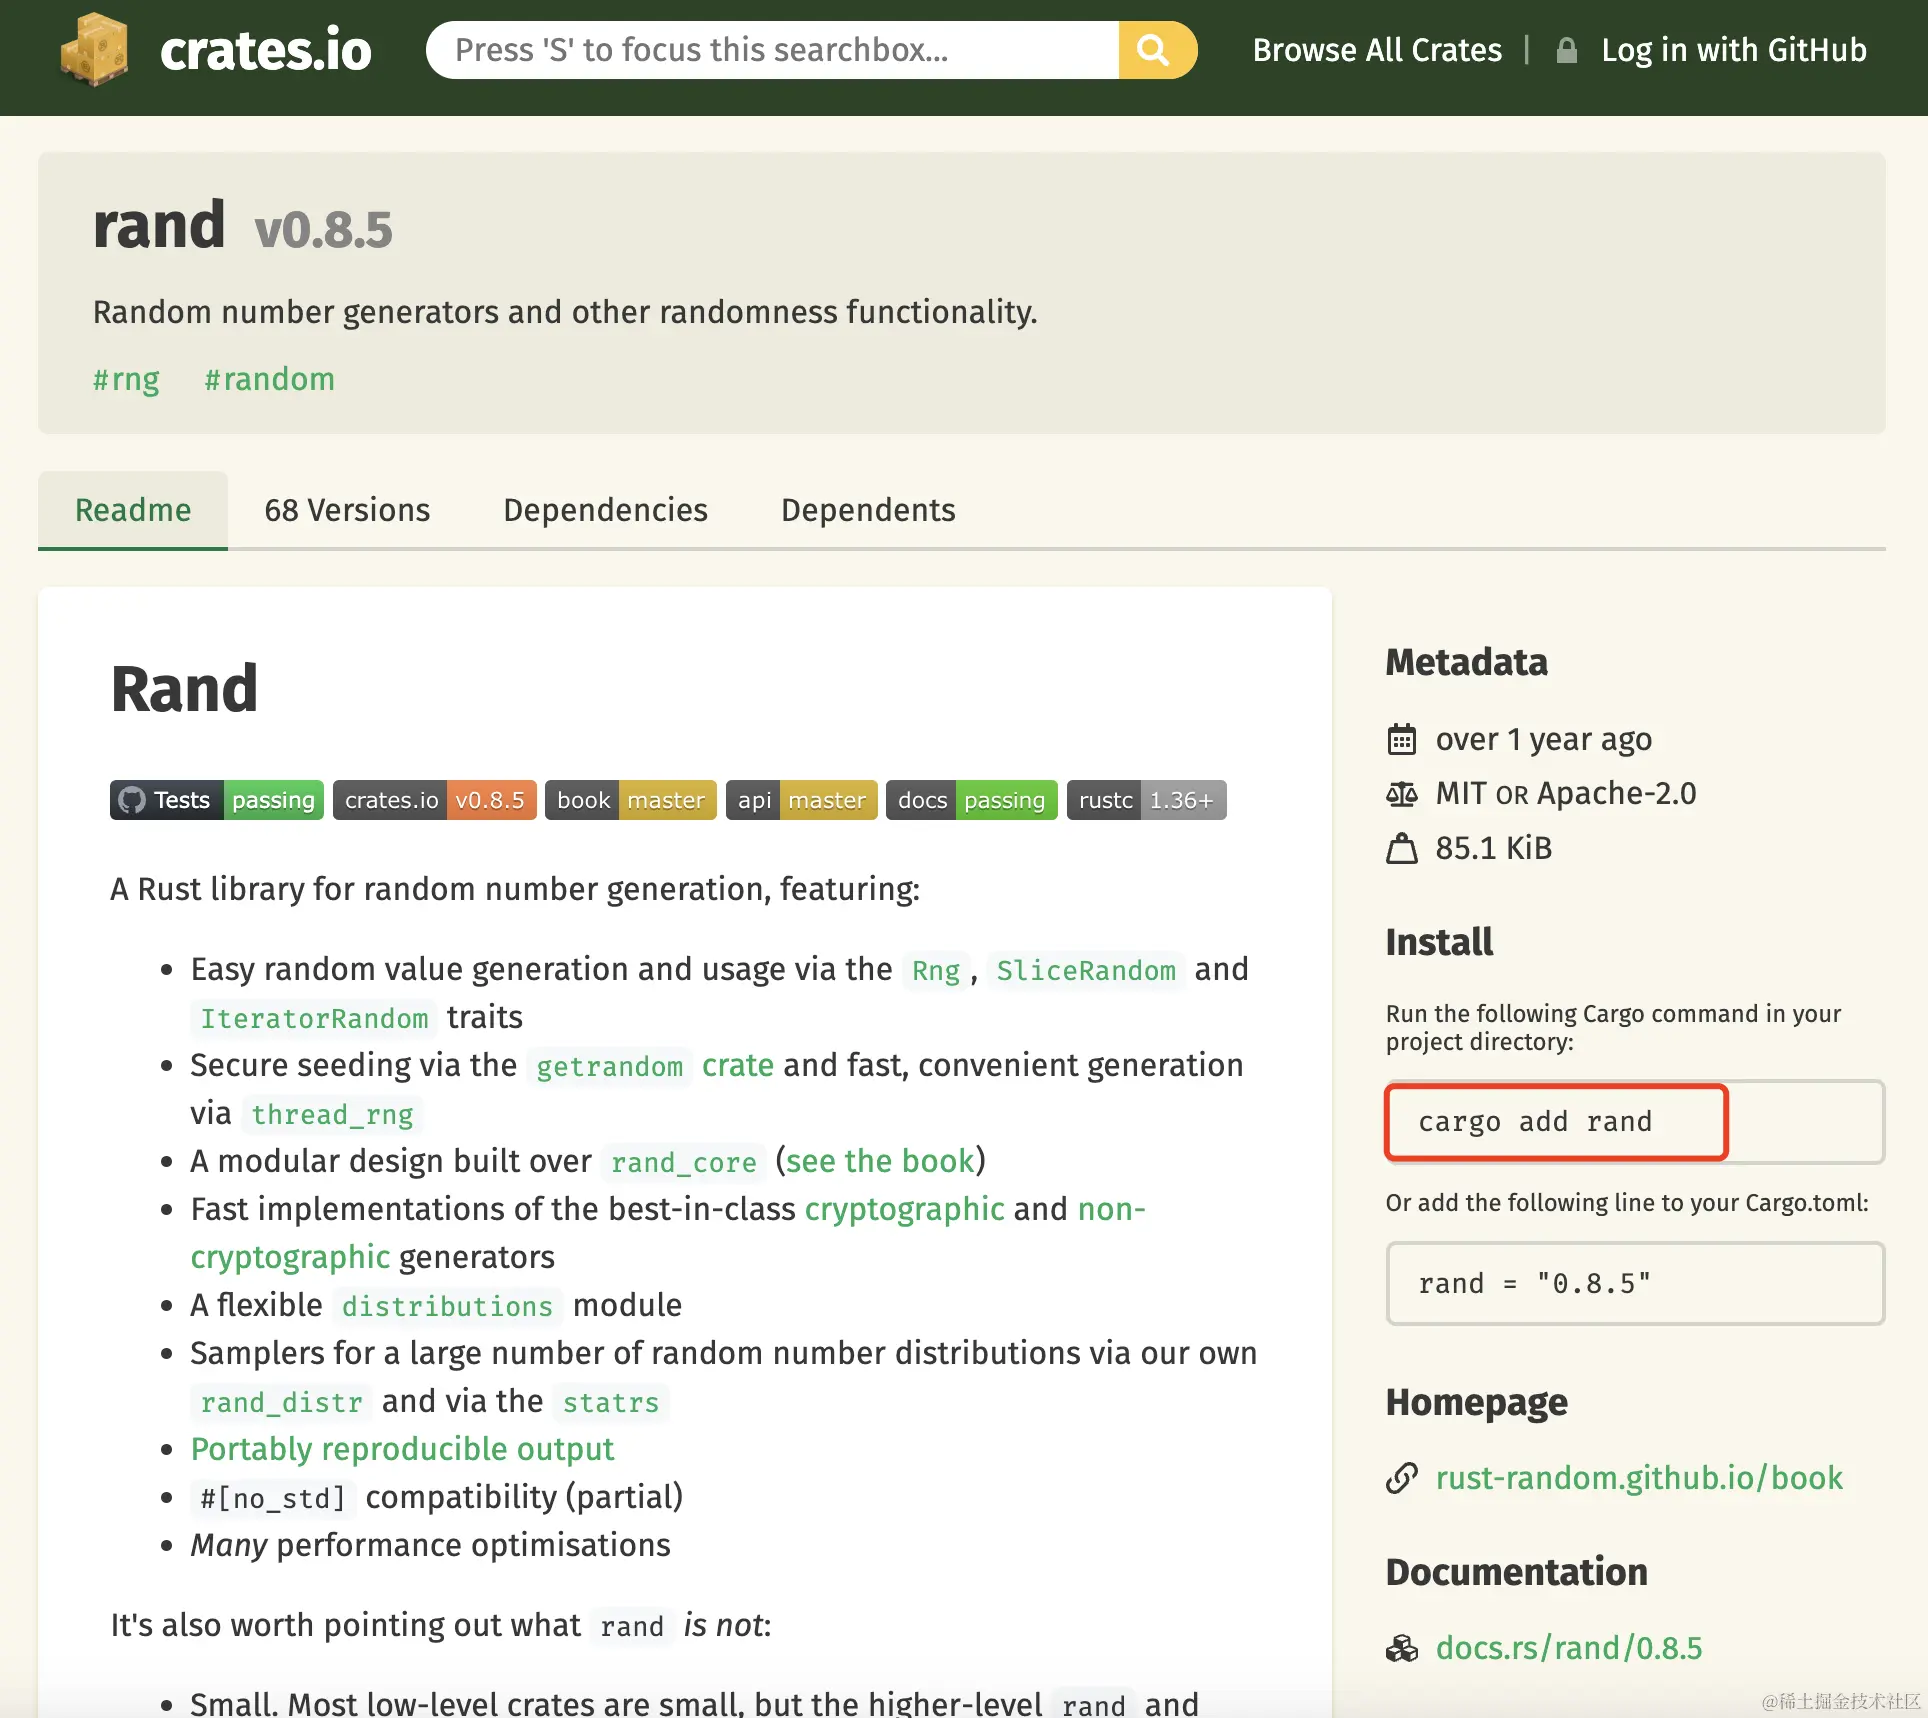Screen dimensions: 1928x1718
Task: Click the docs.rs cubes icon
Action: coord(1402,1648)
